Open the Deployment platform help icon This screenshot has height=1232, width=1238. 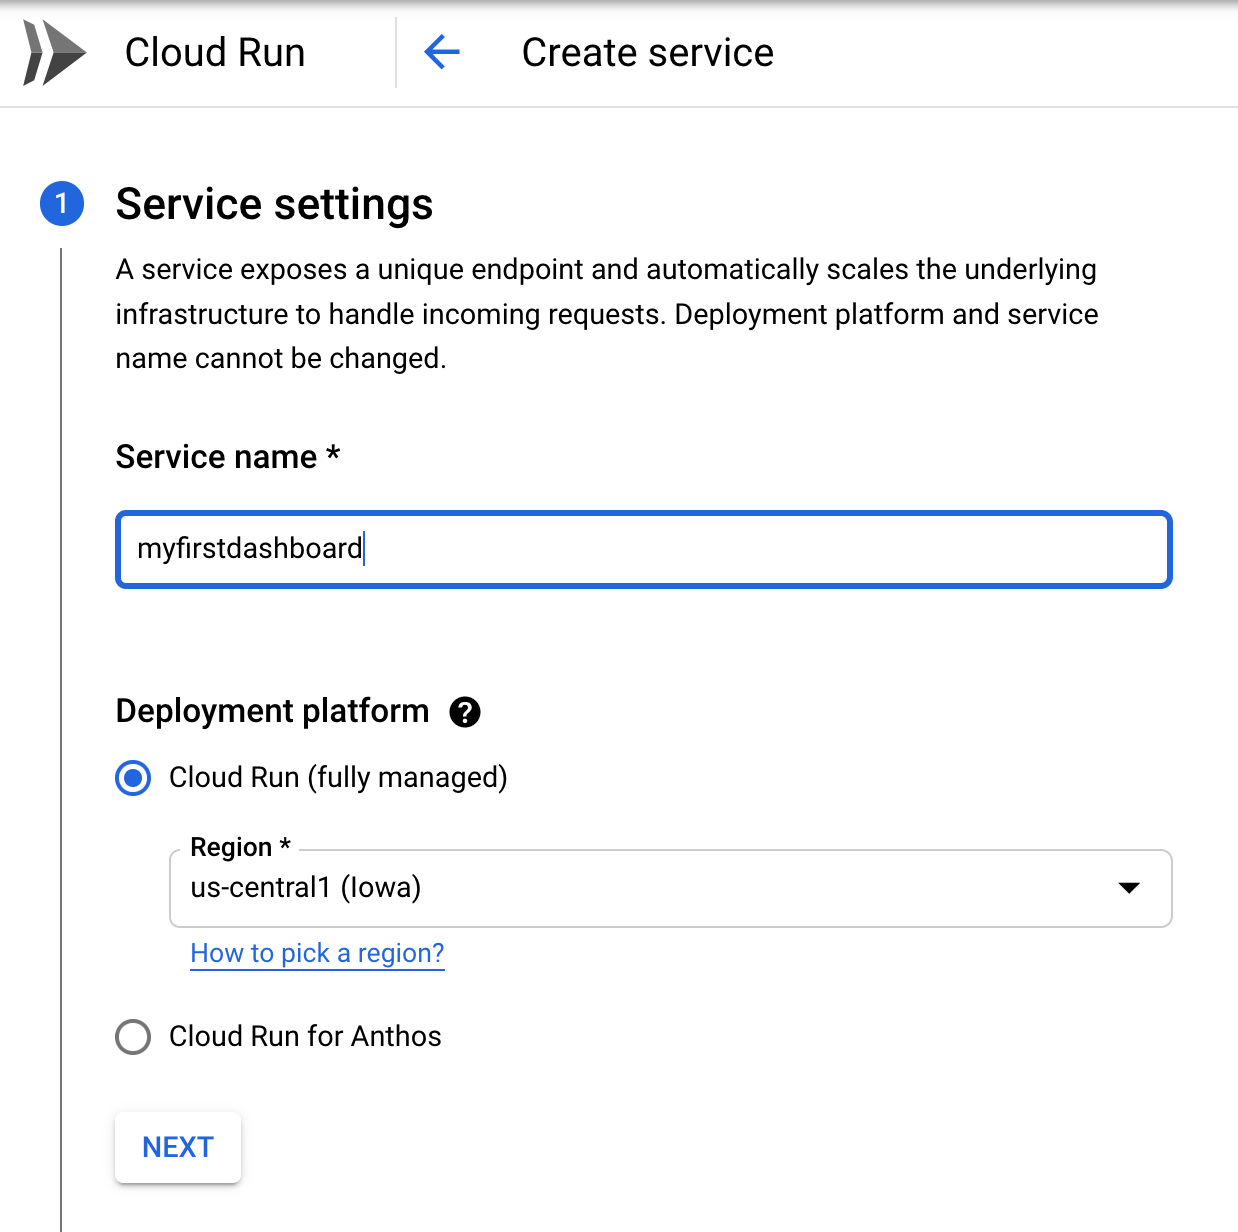click(x=465, y=712)
